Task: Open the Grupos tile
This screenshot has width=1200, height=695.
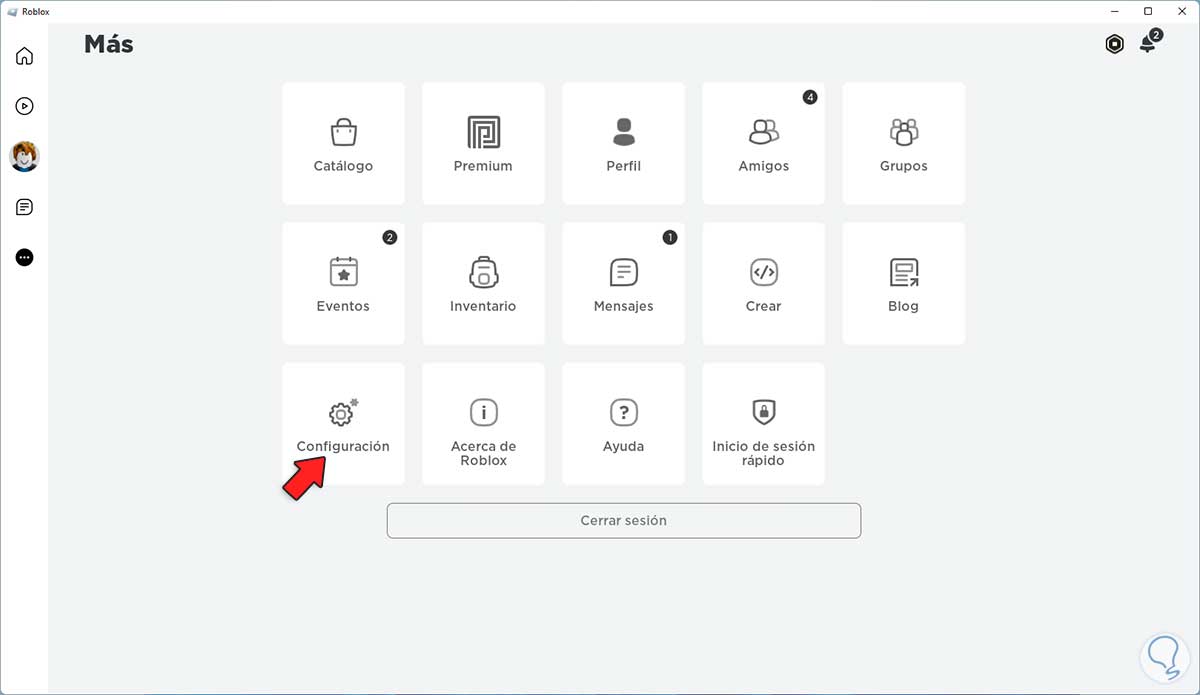Action: [903, 144]
